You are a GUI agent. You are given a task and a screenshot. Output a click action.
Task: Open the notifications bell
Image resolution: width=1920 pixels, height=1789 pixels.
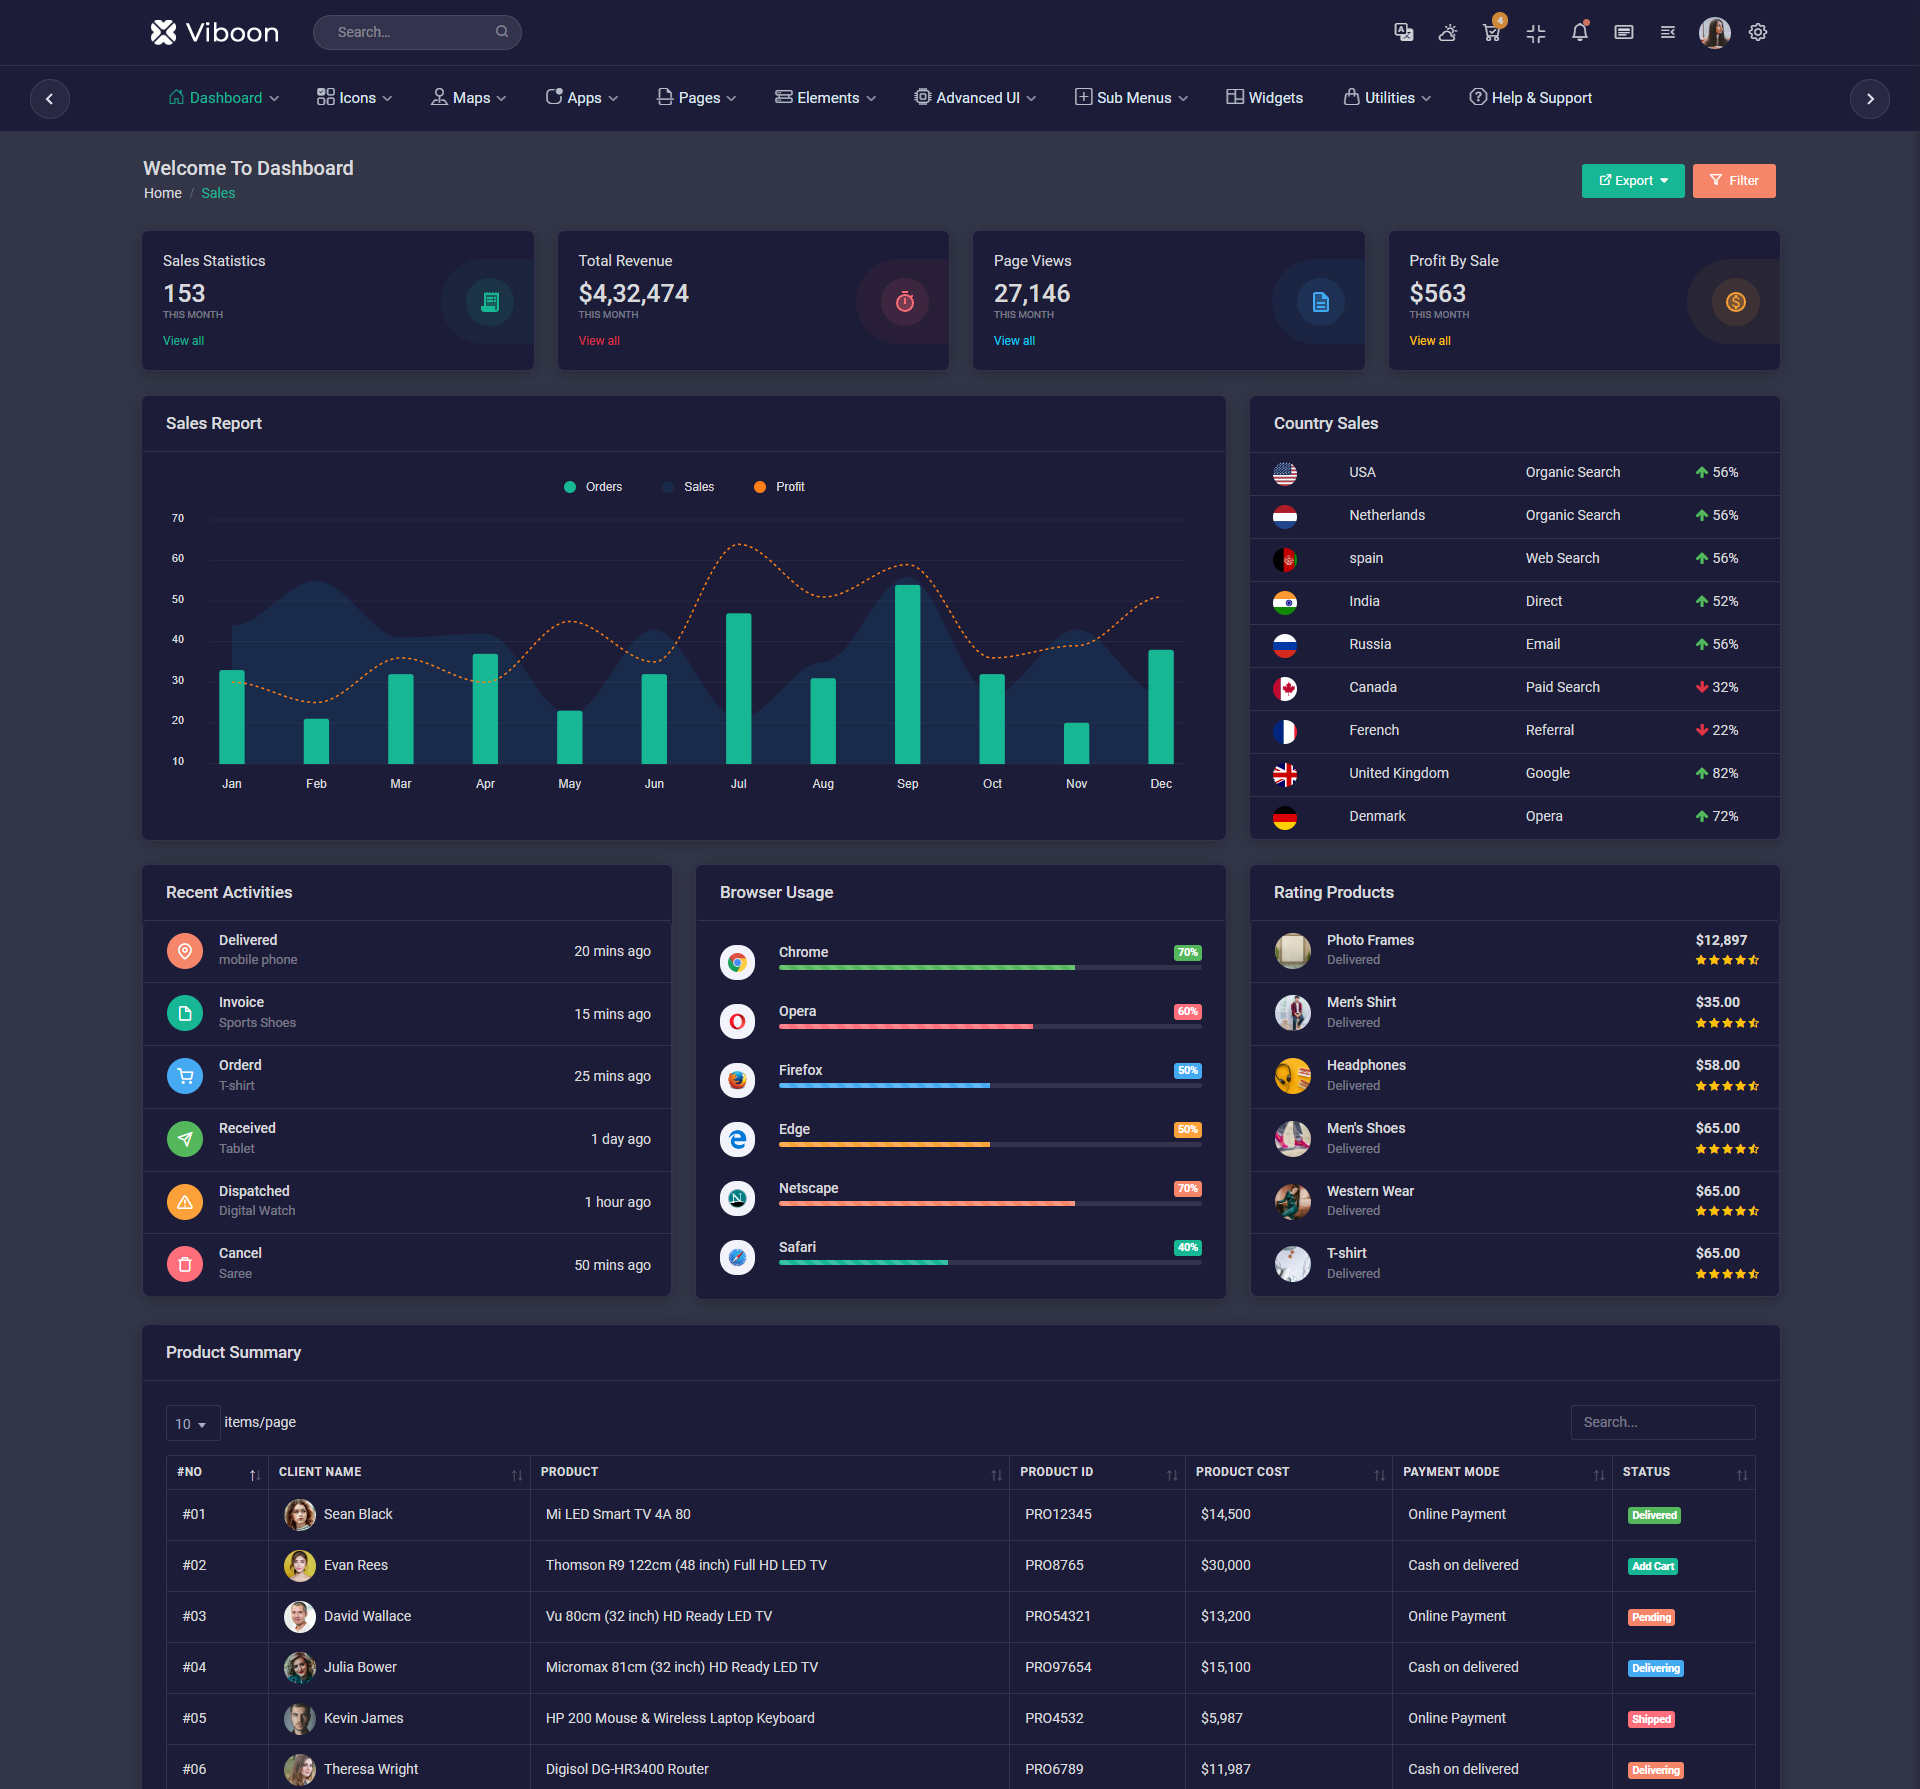(x=1580, y=32)
